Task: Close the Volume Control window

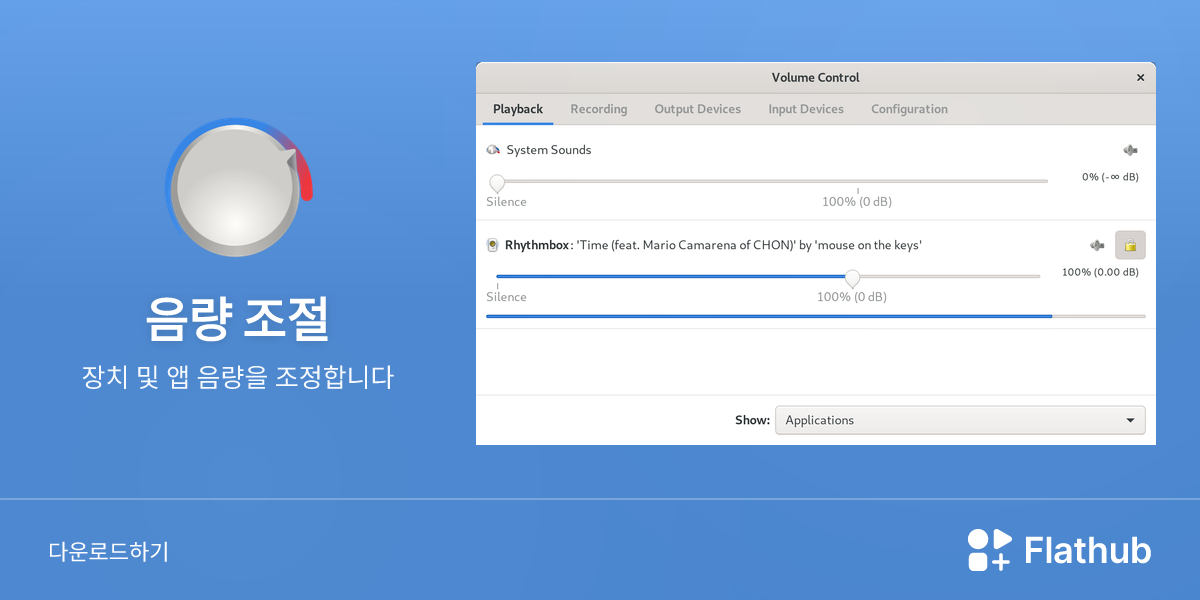Action: (1140, 77)
